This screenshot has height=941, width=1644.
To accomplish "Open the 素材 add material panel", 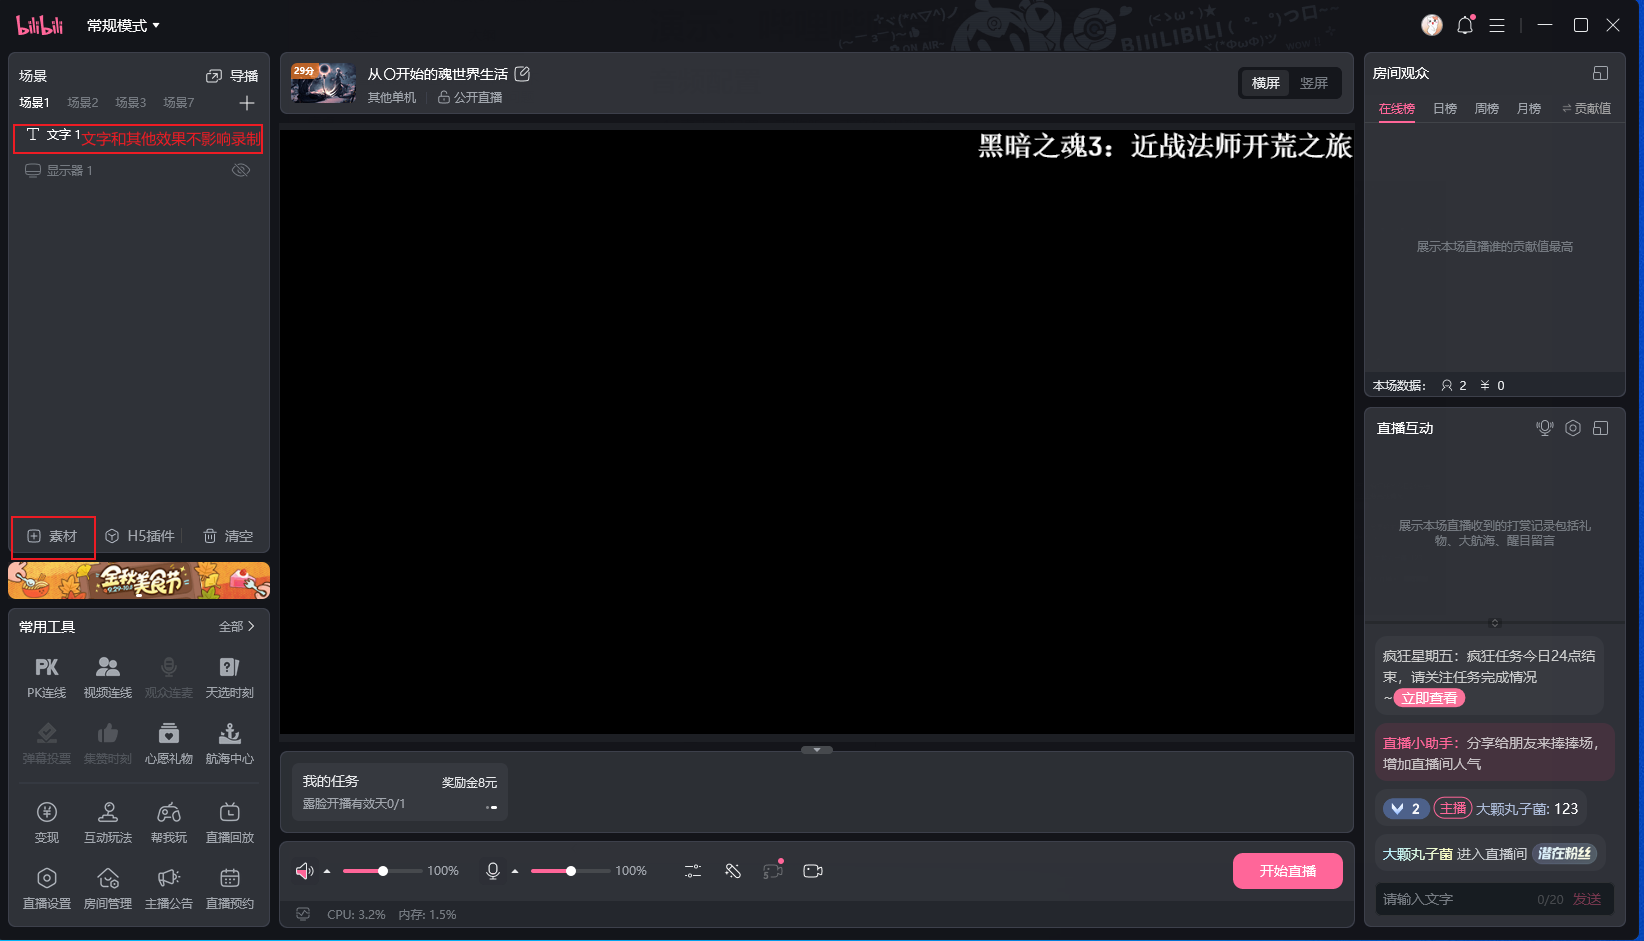I will coord(53,536).
